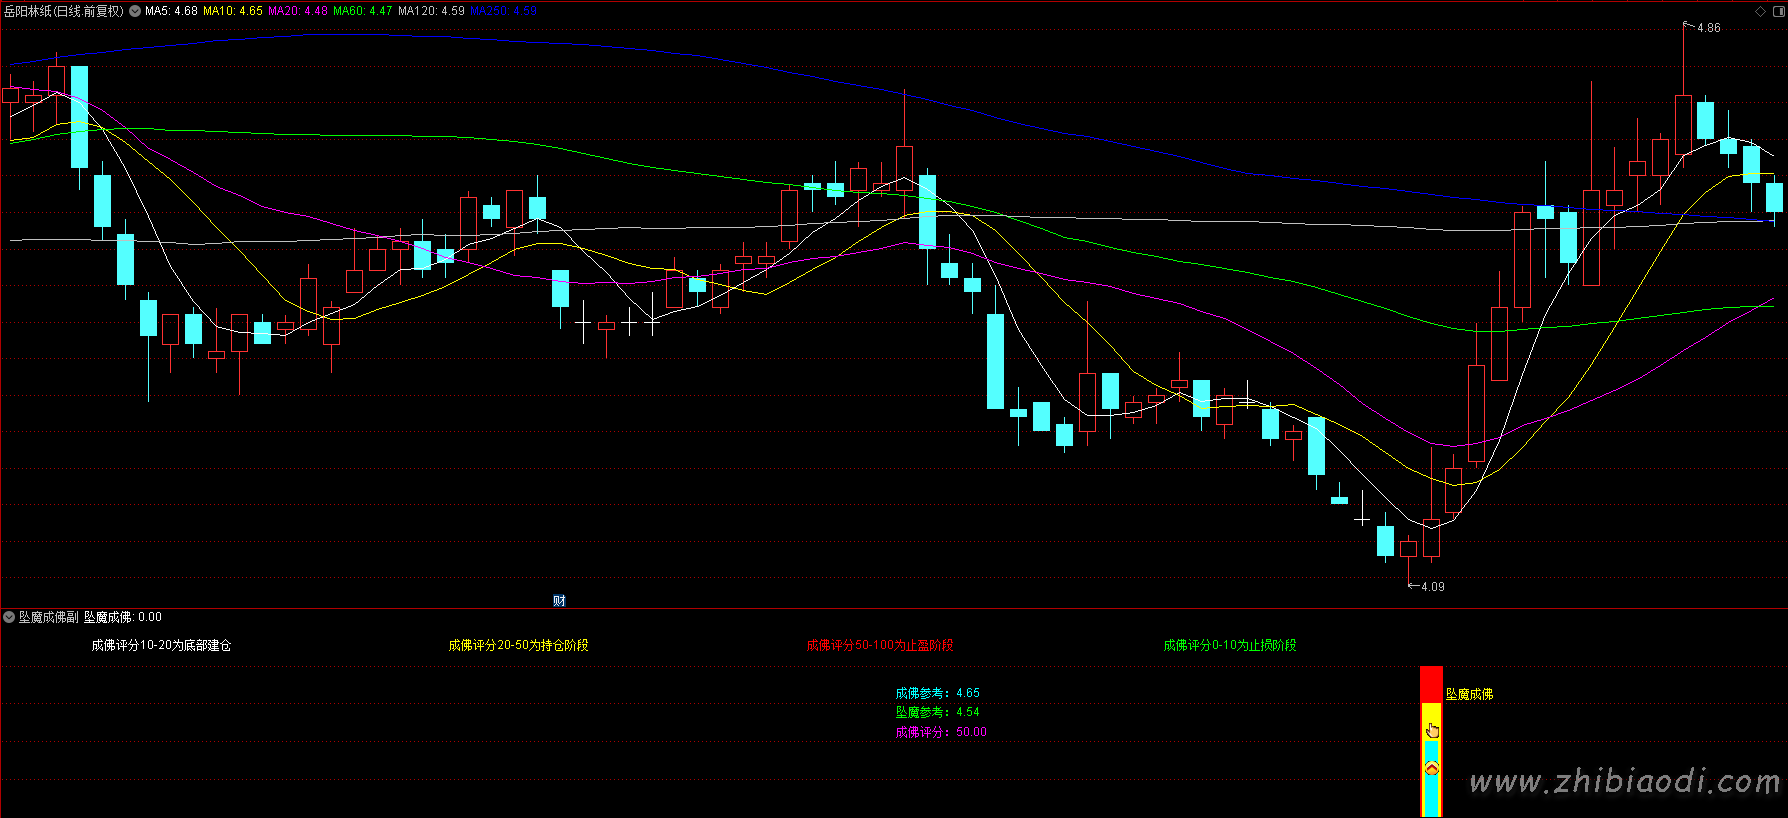Toggle the side panel icon at top right

click(1778, 11)
